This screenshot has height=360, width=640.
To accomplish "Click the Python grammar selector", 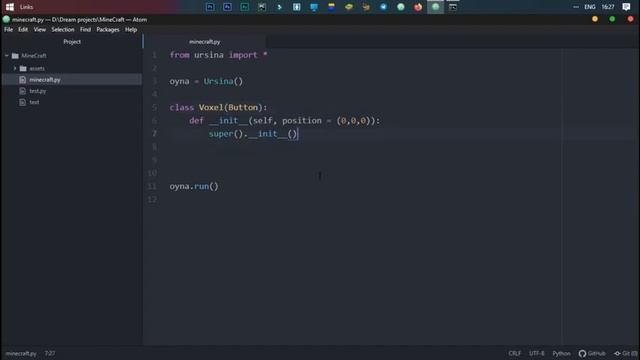I will pos(561,353).
